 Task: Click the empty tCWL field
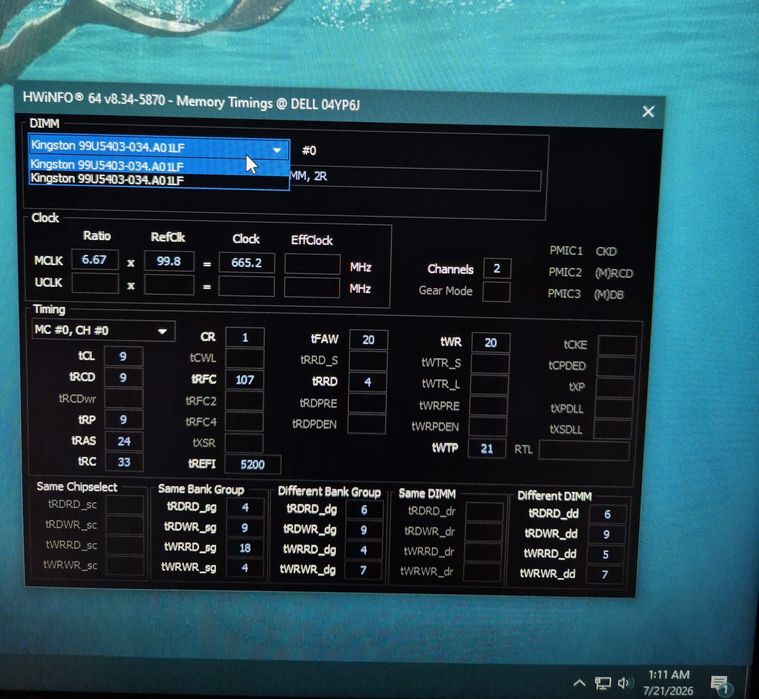pos(245,359)
